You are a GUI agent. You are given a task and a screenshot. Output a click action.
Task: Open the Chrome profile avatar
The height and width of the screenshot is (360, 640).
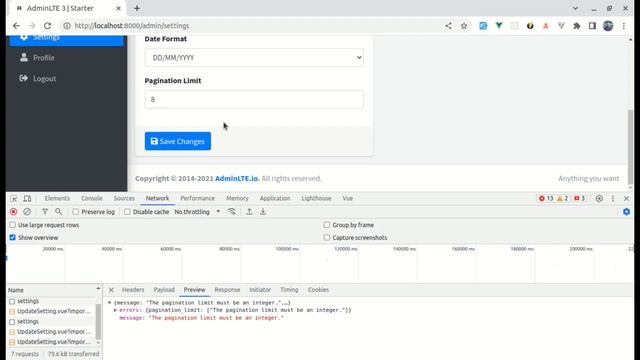(608, 26)
